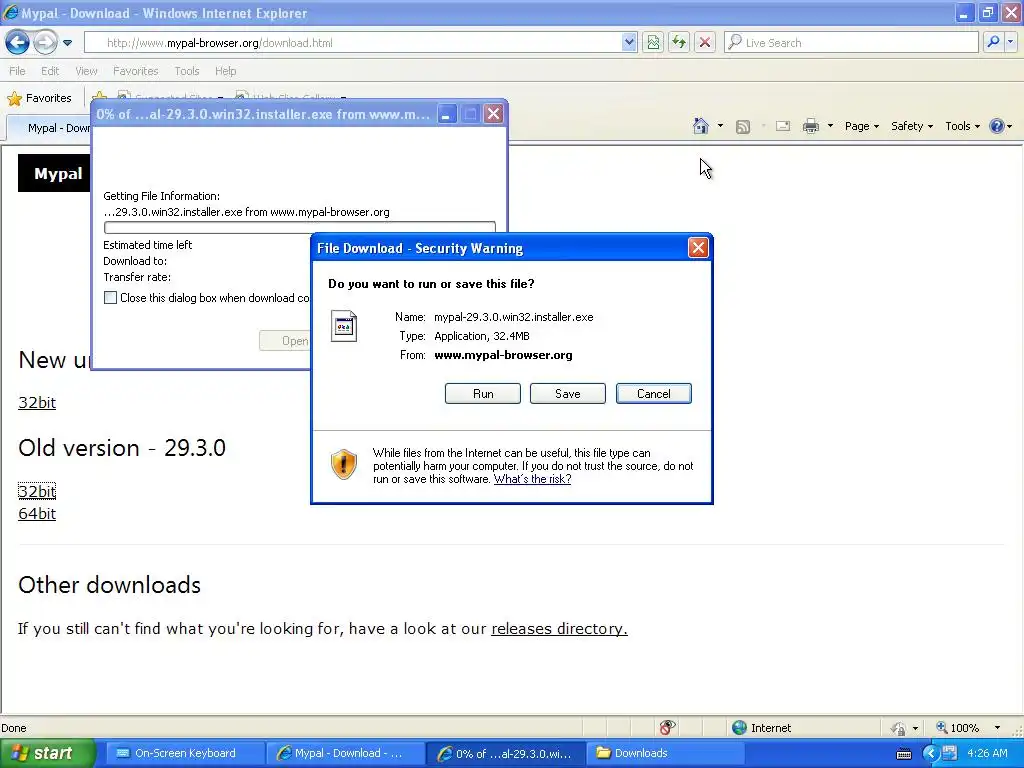Click the Forward navigation arrow

click(x=45, y=42)
